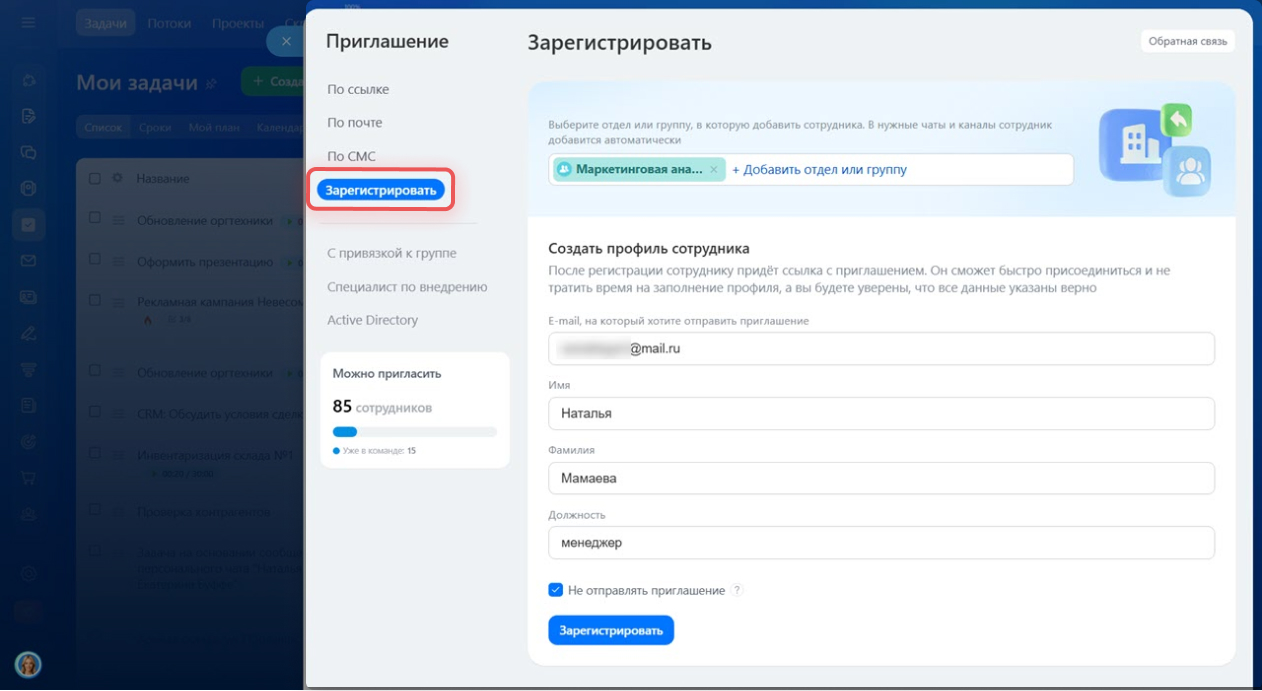Image resolution: width=1262 pixels, height=691 pixels.
Task: Close the invitation side panel
Action: pyautogui.click(x=286, y=41)
